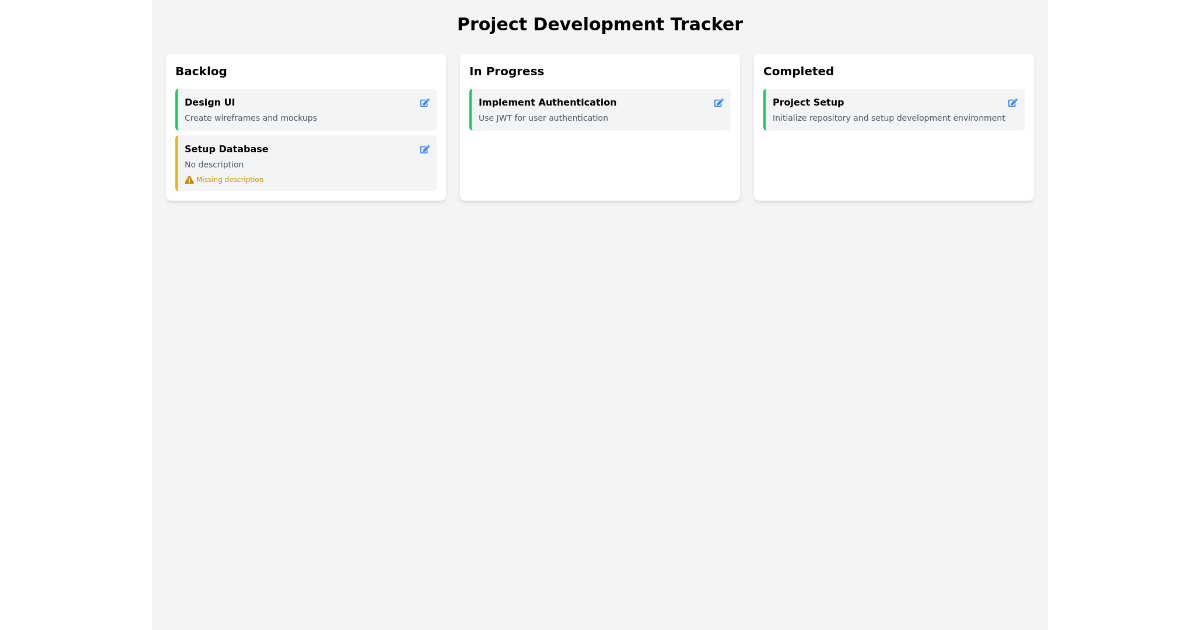Click the green status bar on Design UI card
The height and width of the screenshot is (630, 1200).
pyautogui.click(x=177, y=110)
